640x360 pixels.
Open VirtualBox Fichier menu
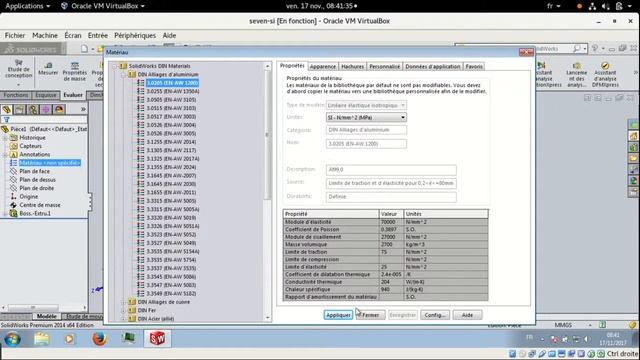[x=15, y=36]
